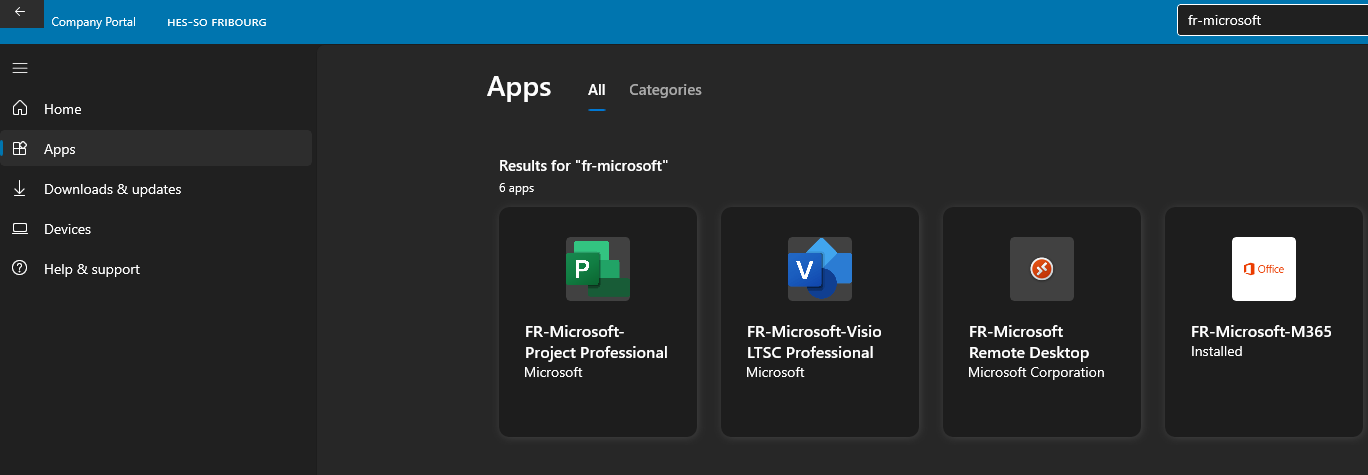Click the Installed status of M365
The image size is (1368, 475).
(x=1216, y=352)
